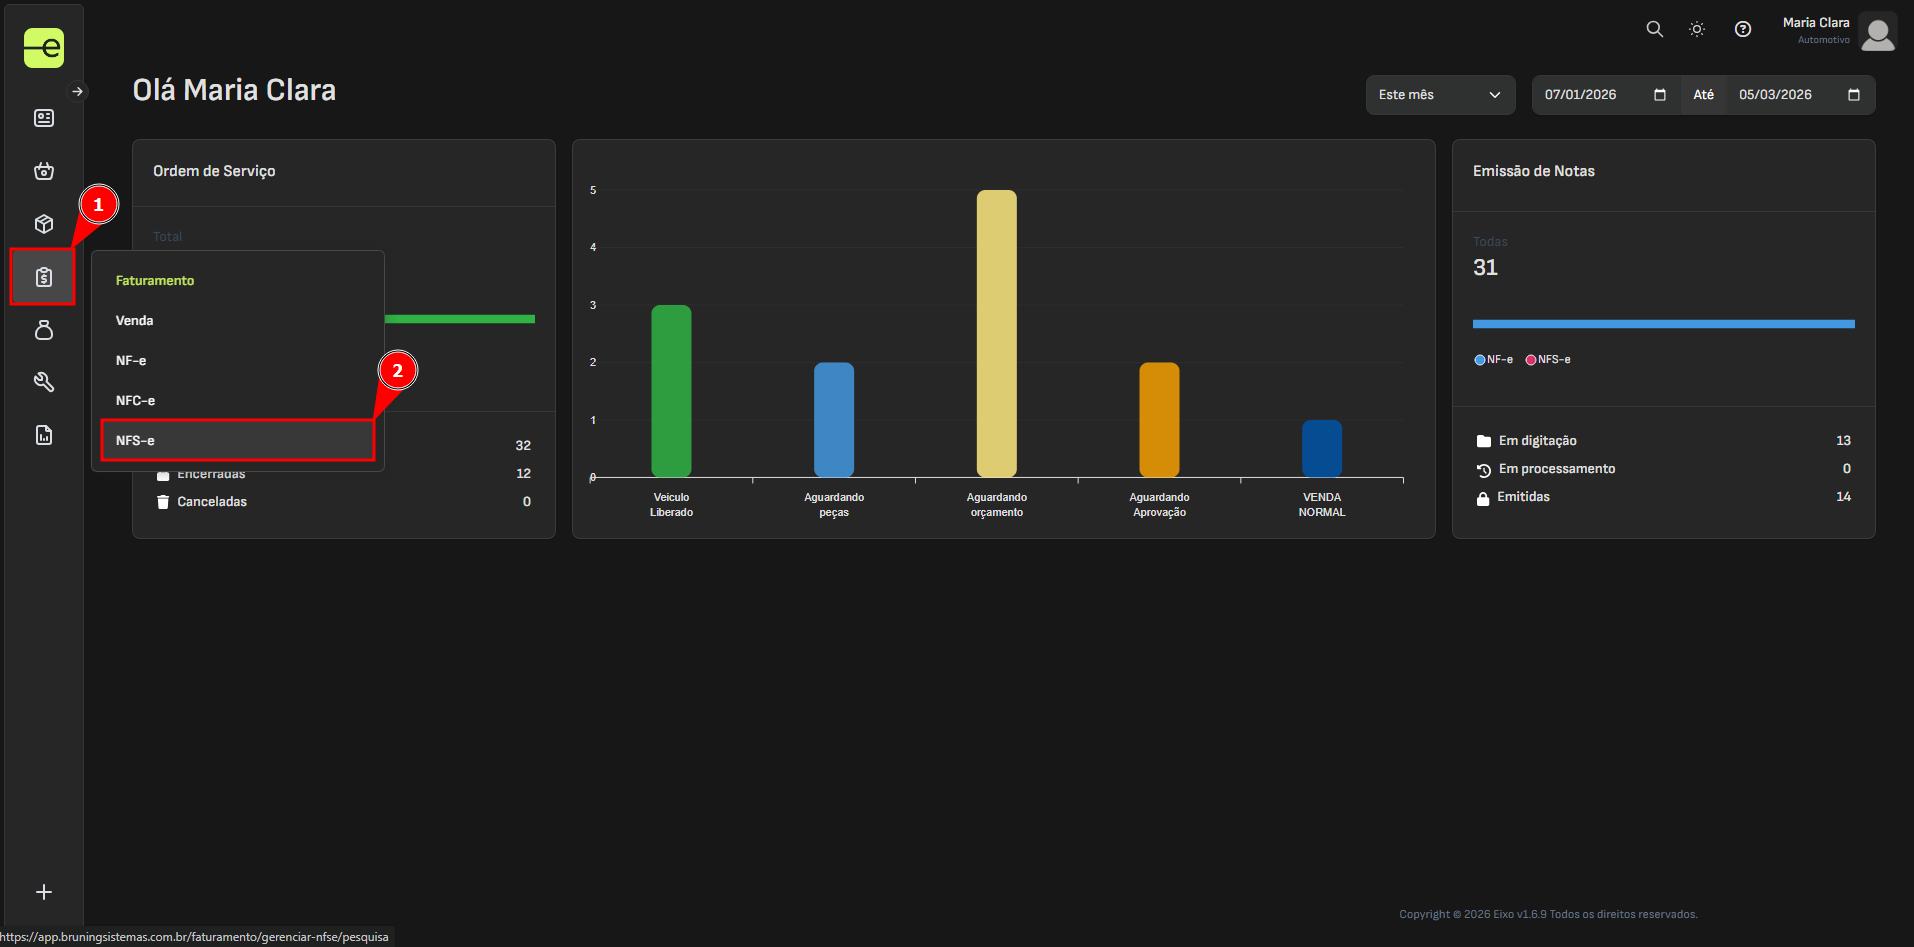
Task: Toggle the light/dark theme sun icon
Action: tap(1697, 29)
